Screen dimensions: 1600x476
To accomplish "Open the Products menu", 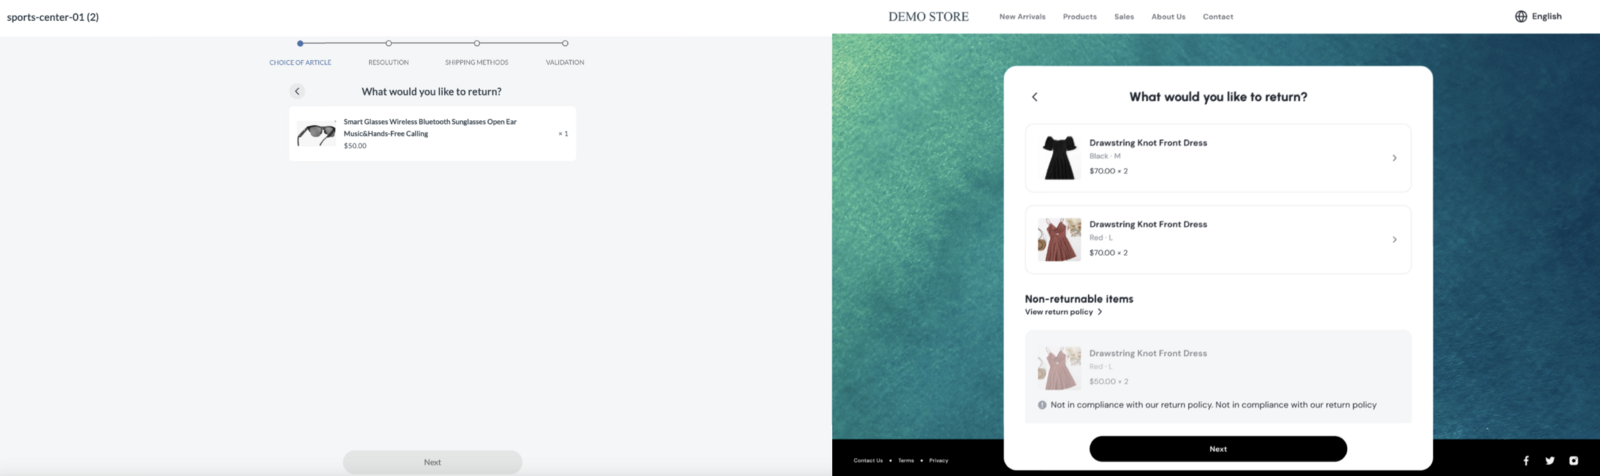I will (1080, 17).
